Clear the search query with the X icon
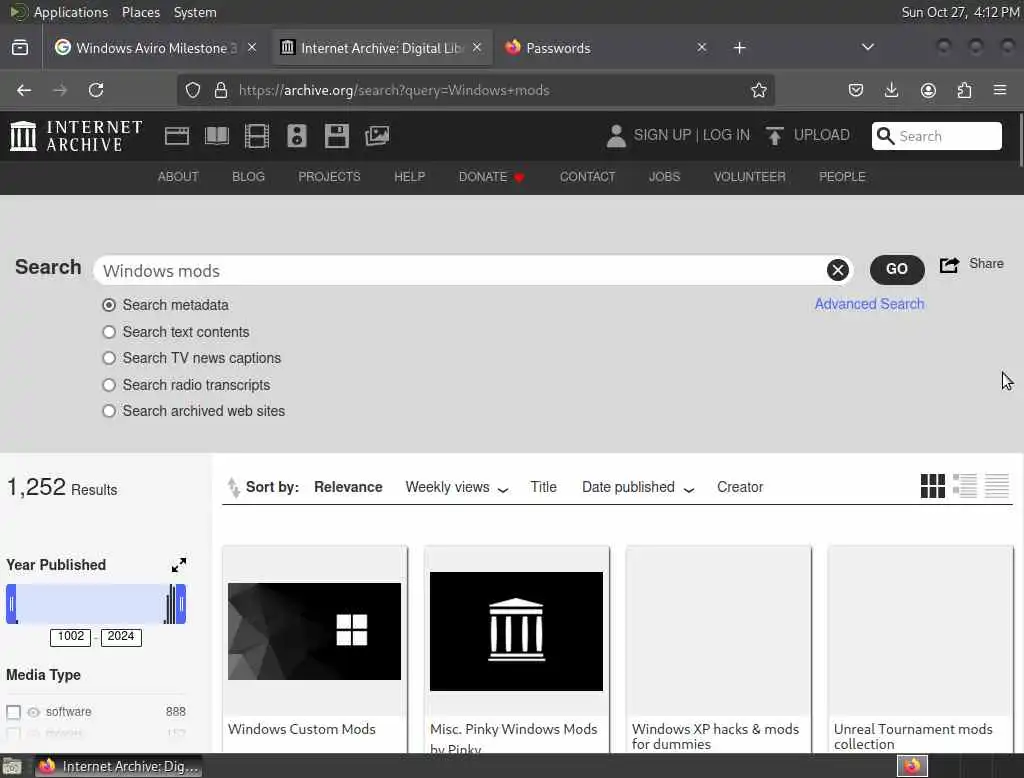Viewport: 1024px width, 778px height. click(838, 270)
